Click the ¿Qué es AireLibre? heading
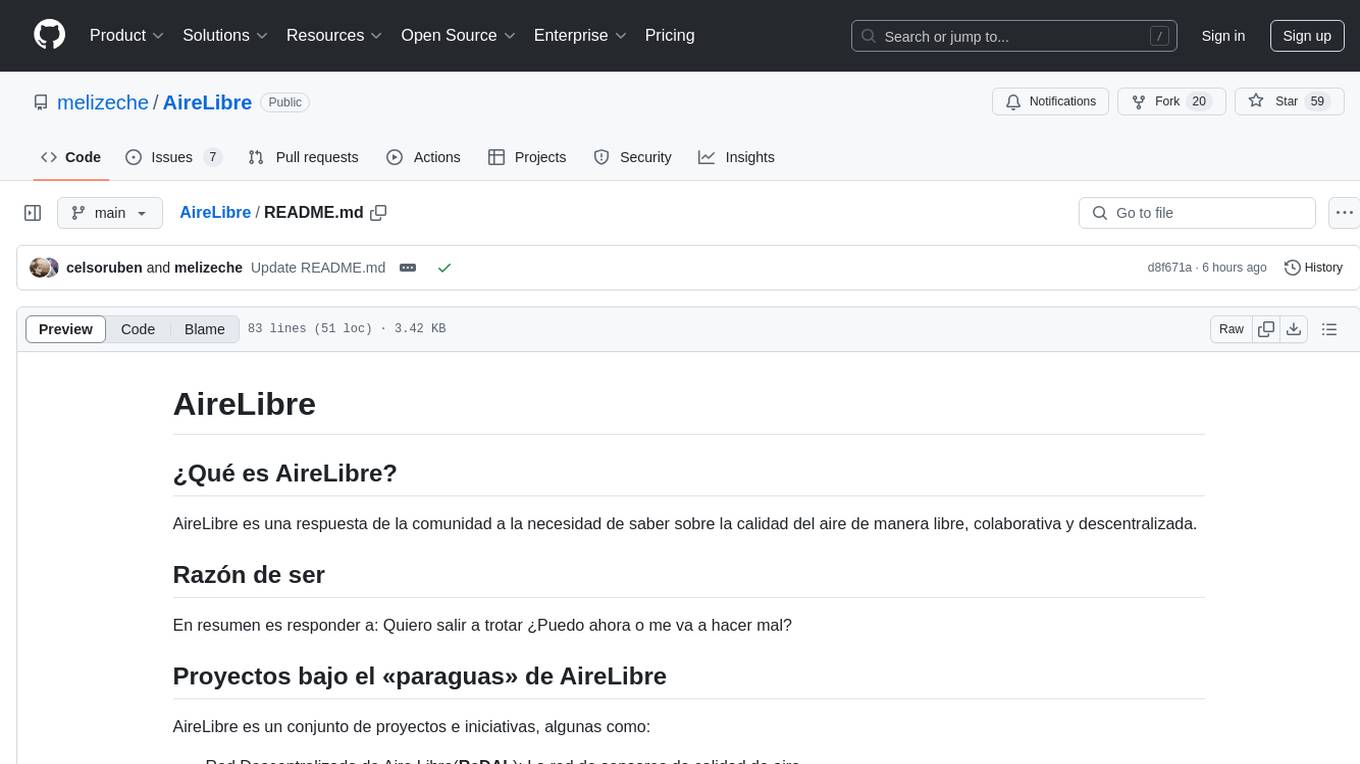This screenshot has width=1360, height=764. click(285, 472)
